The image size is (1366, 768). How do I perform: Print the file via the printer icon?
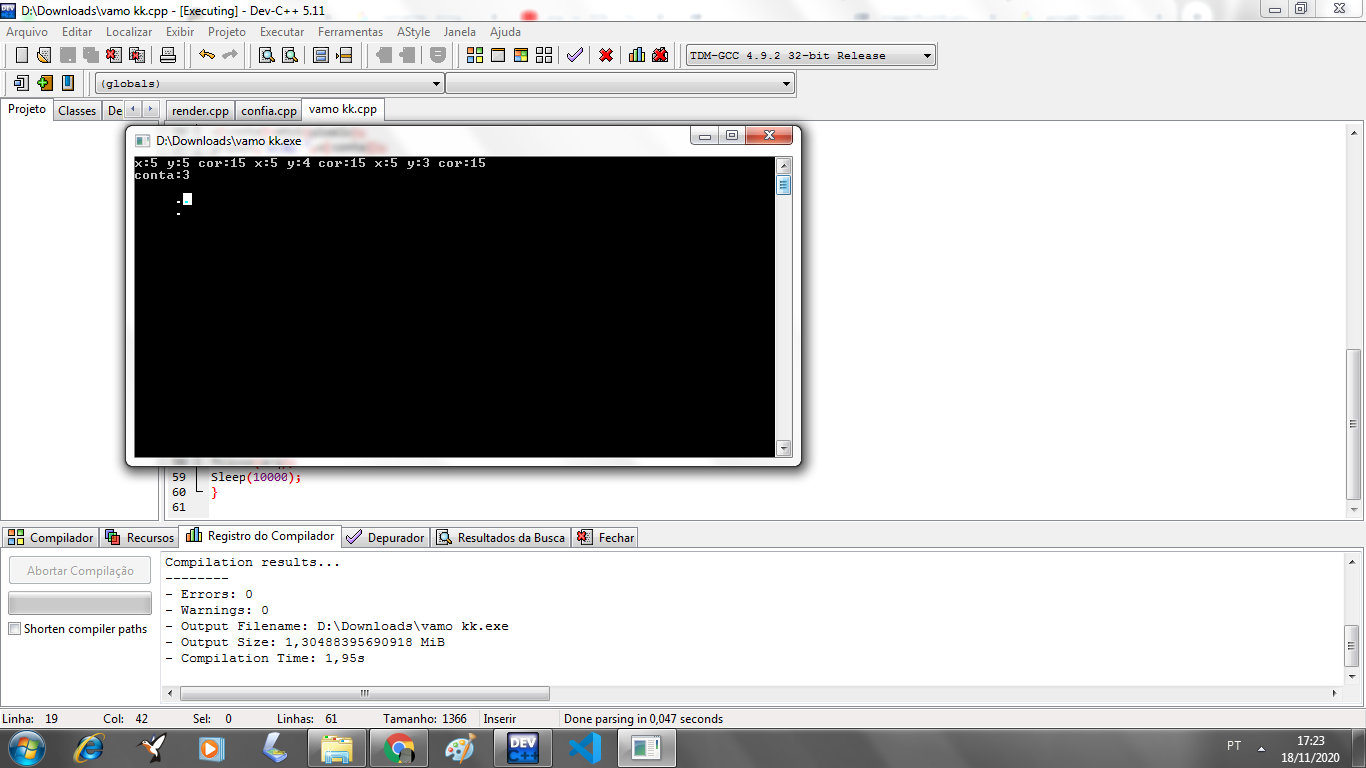click(168, 55)
